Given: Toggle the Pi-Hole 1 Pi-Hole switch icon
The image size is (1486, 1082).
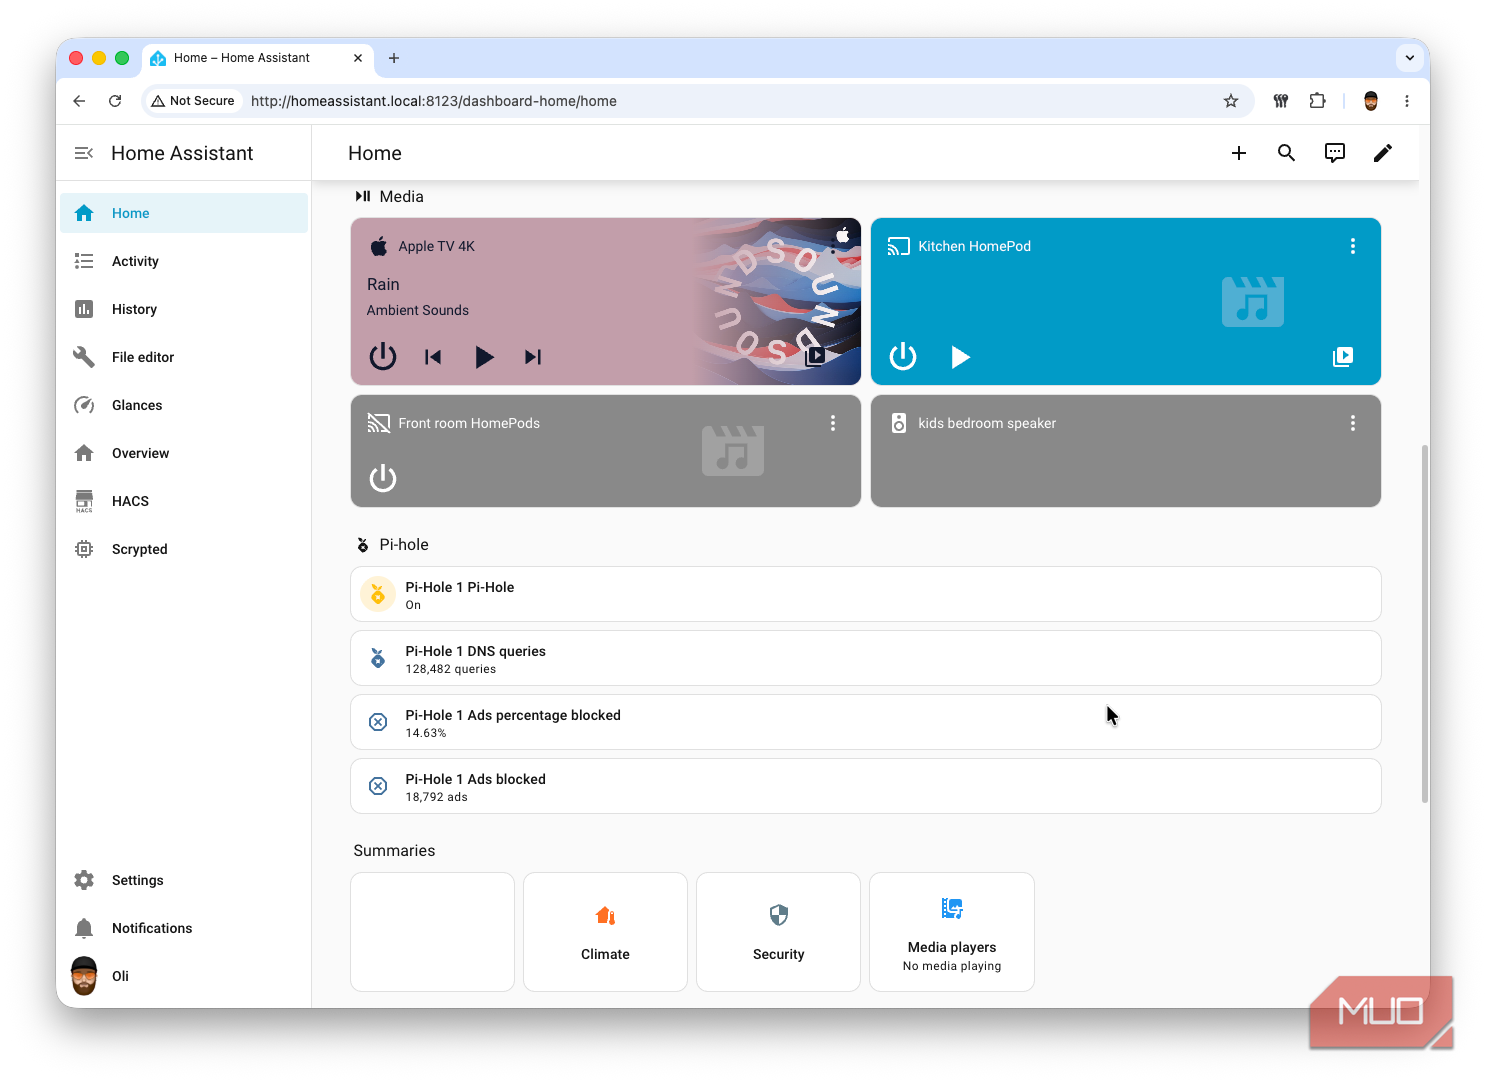Looking at the screenshot, I should point(378,594).
